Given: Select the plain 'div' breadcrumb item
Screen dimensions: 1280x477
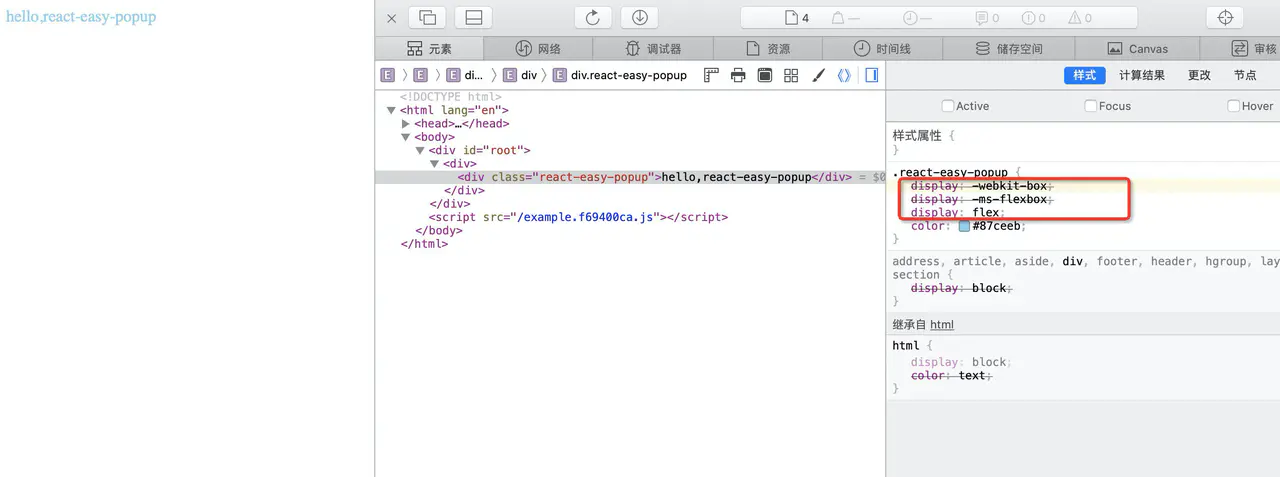Looking at the screenshot, I should click(520, 75).
